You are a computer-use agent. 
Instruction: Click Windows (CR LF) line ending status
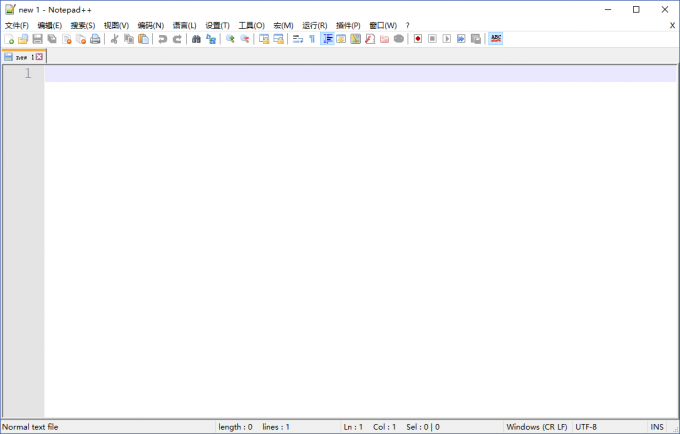click(x=537, y=427)
